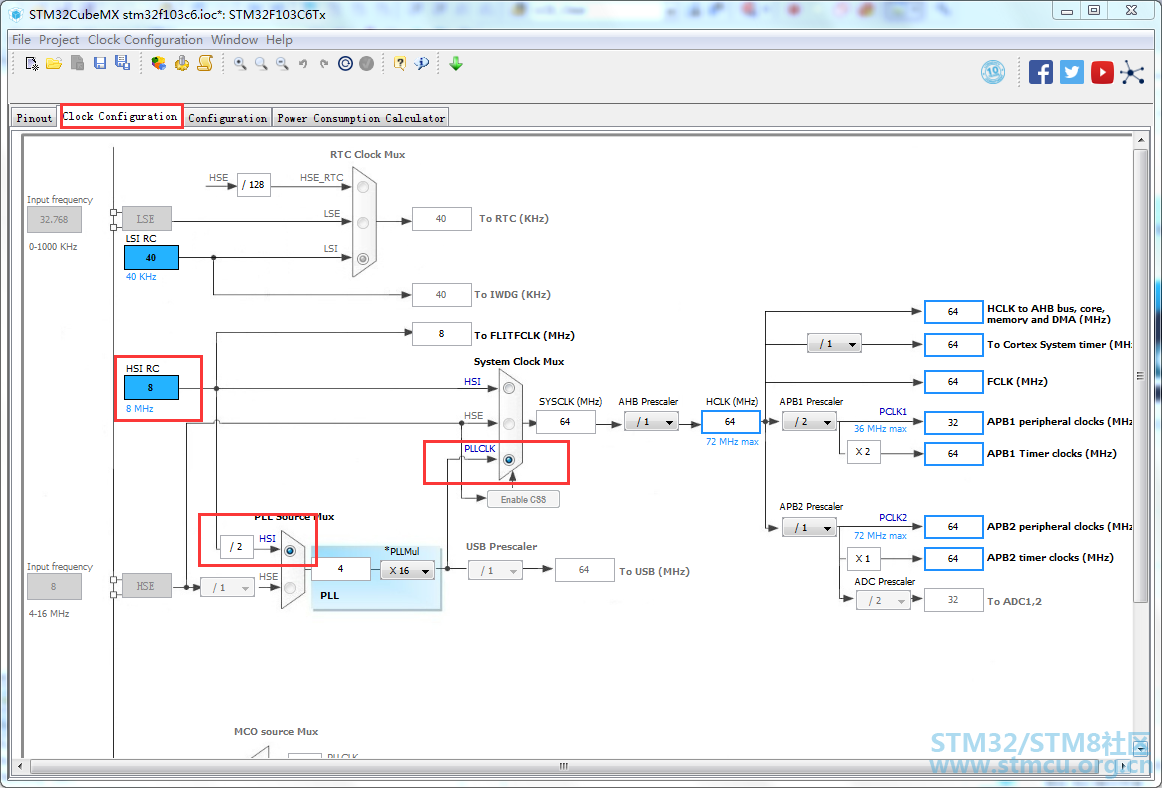The height and width of the screenshot is (788, 1162).
Task: Click the scroll-shaped generate code icon
Action: tap(205, 64)
